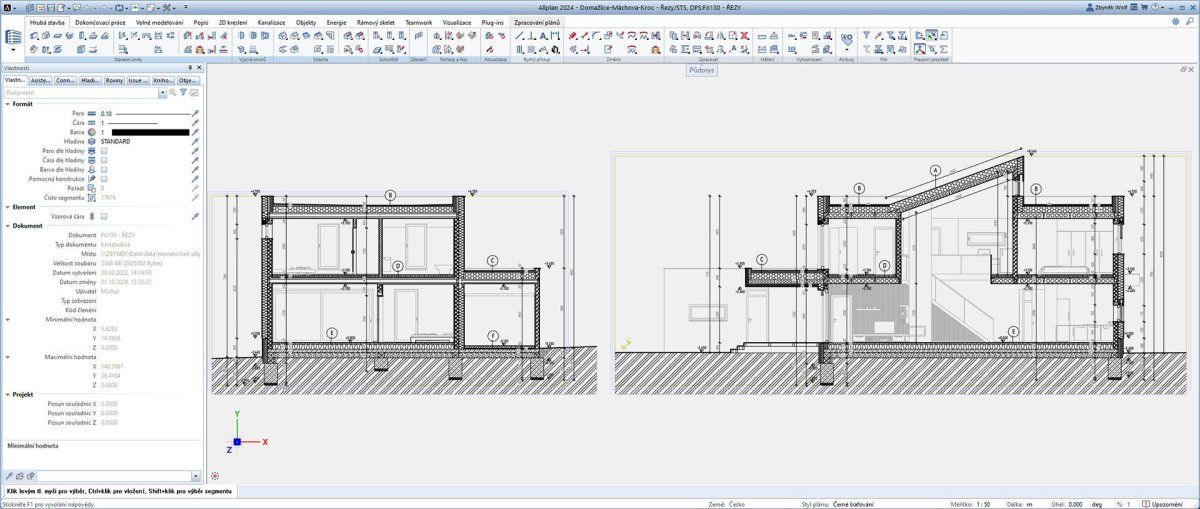Viewport: 1200px width, 509px height.
Task: Click the Půdorys viewport label
Action: click(x=700, y=72)
